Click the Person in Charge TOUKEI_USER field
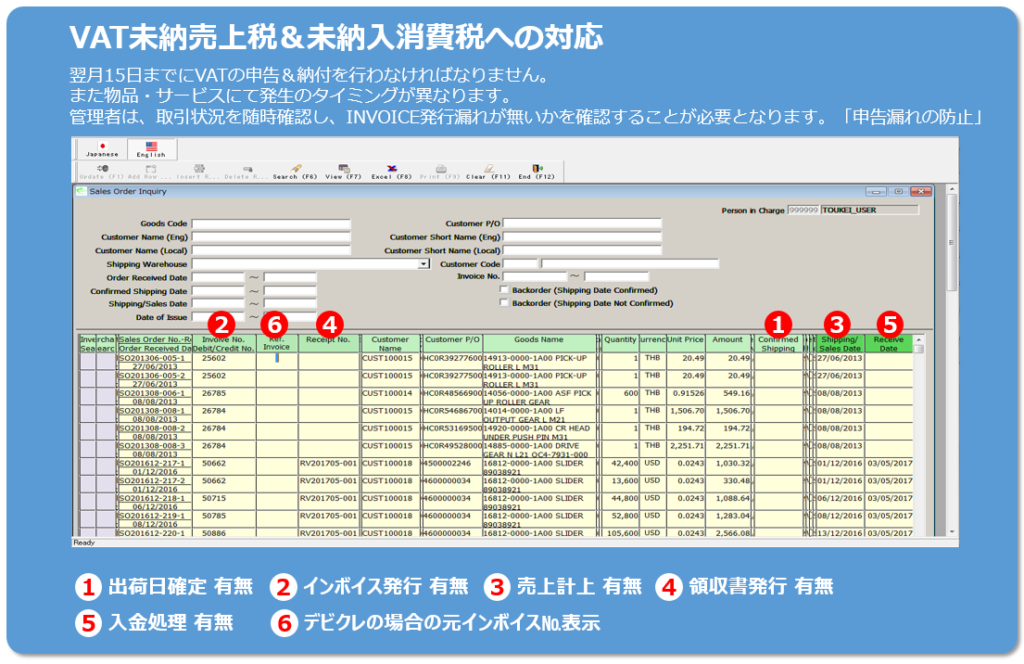This screenshot has width=1024, height=664. pyautogui.click(x=869, y=210)
